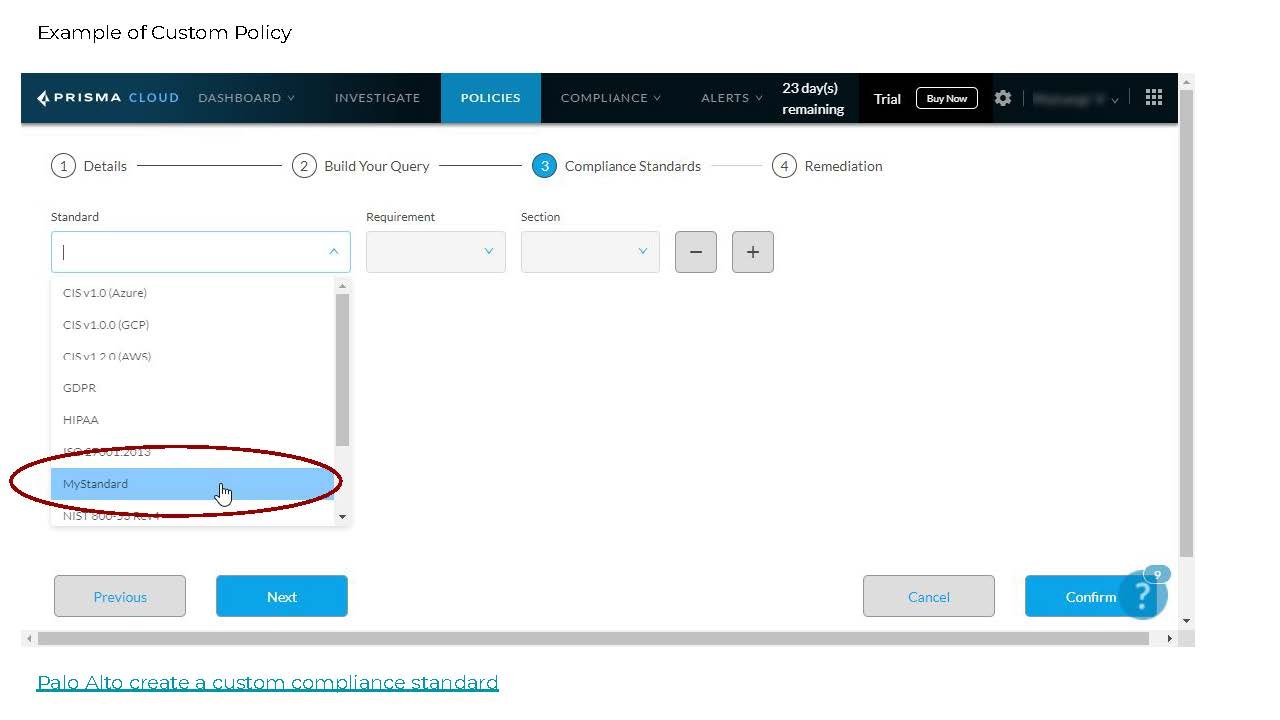Open the apps grid icon
Image resolution: width=1280 pixels, height=720 pixels.
click(x=1154, y=97)
